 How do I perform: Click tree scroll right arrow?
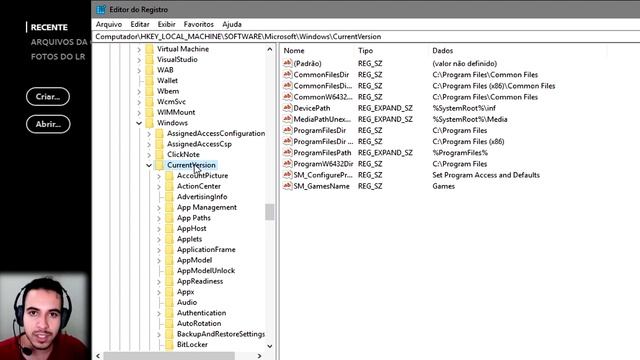[259, 356]
